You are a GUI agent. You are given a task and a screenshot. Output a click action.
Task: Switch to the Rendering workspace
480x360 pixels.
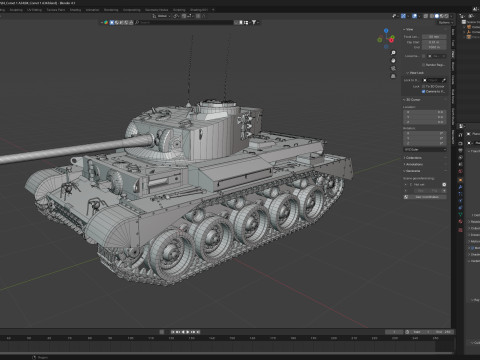111,10
